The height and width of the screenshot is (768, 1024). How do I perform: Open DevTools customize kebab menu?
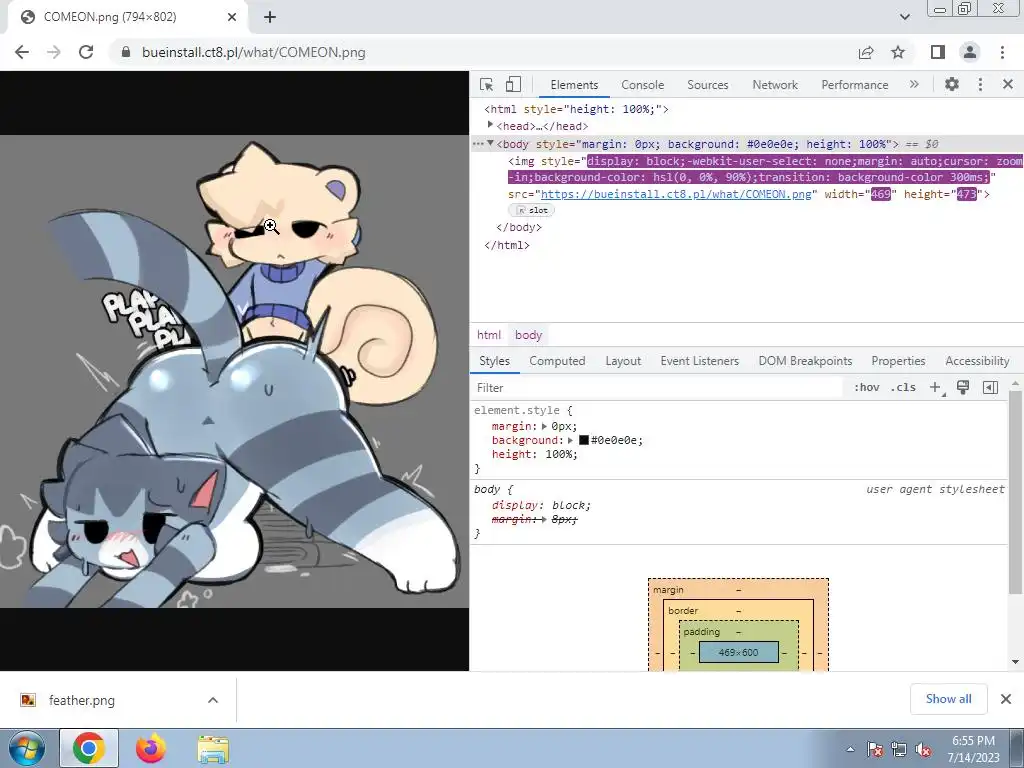coord(980,84)
